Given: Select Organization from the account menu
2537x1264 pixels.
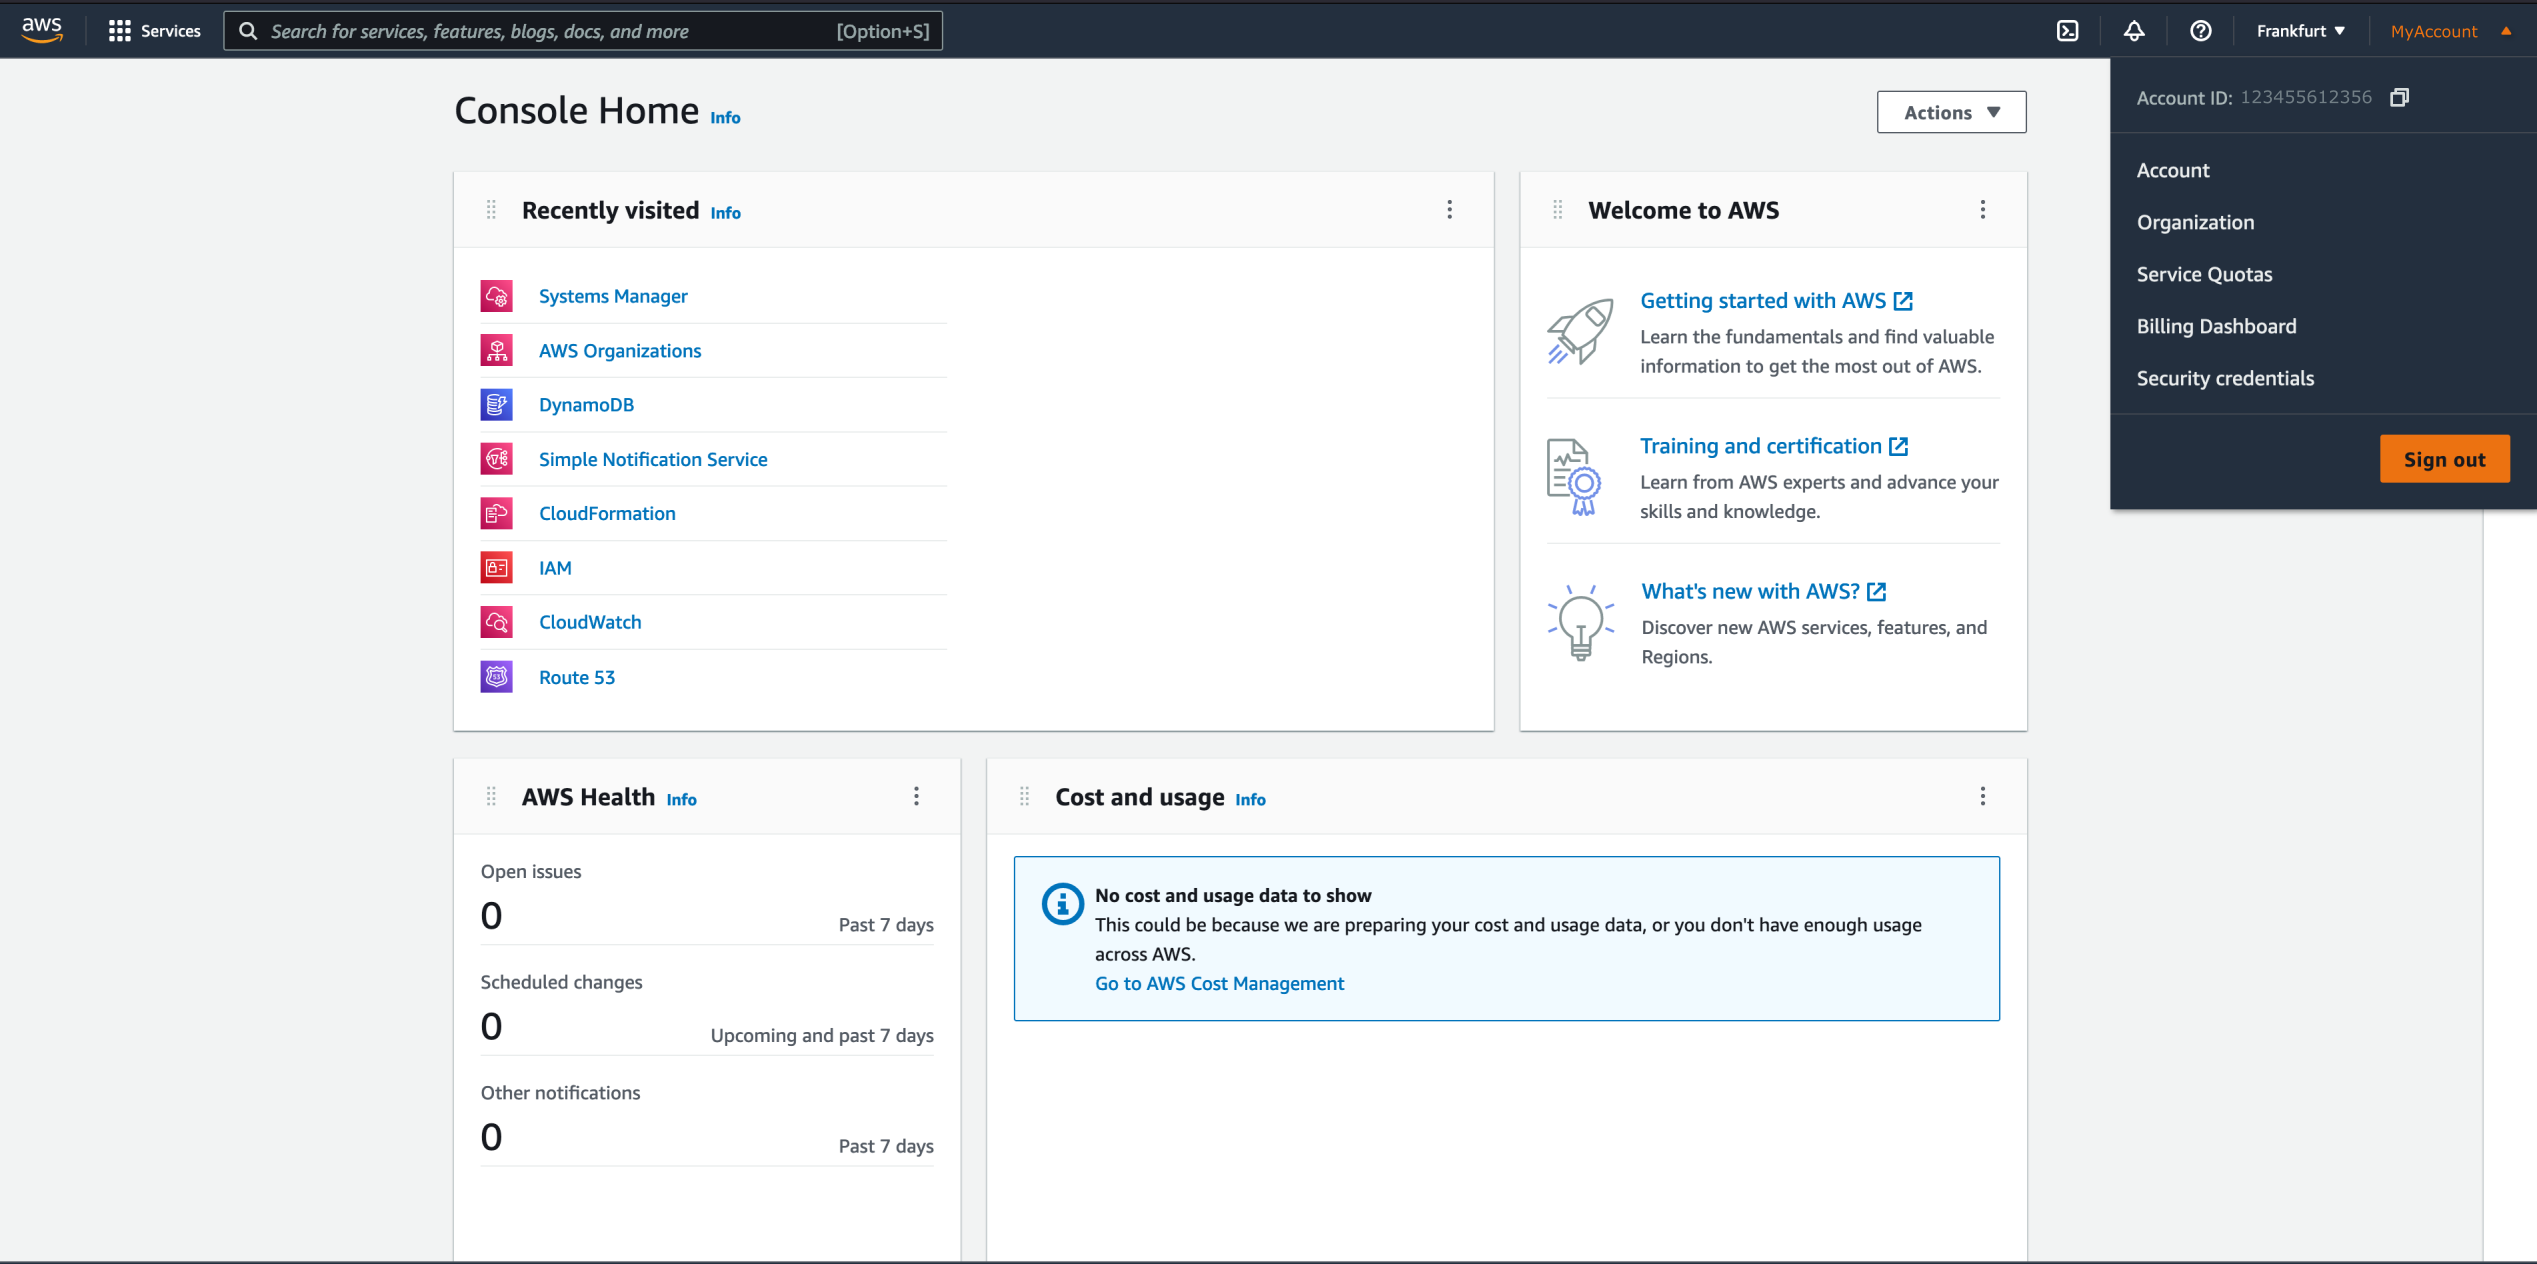Looking at the screenshot, I should (x=2195, y=222).
